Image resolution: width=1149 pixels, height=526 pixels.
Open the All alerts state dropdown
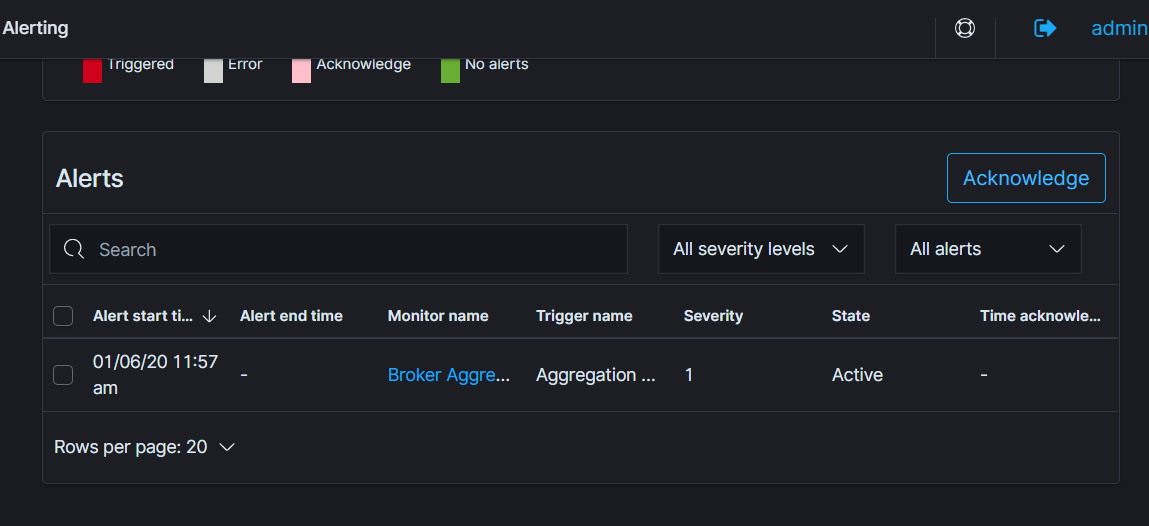click(987, 249)
